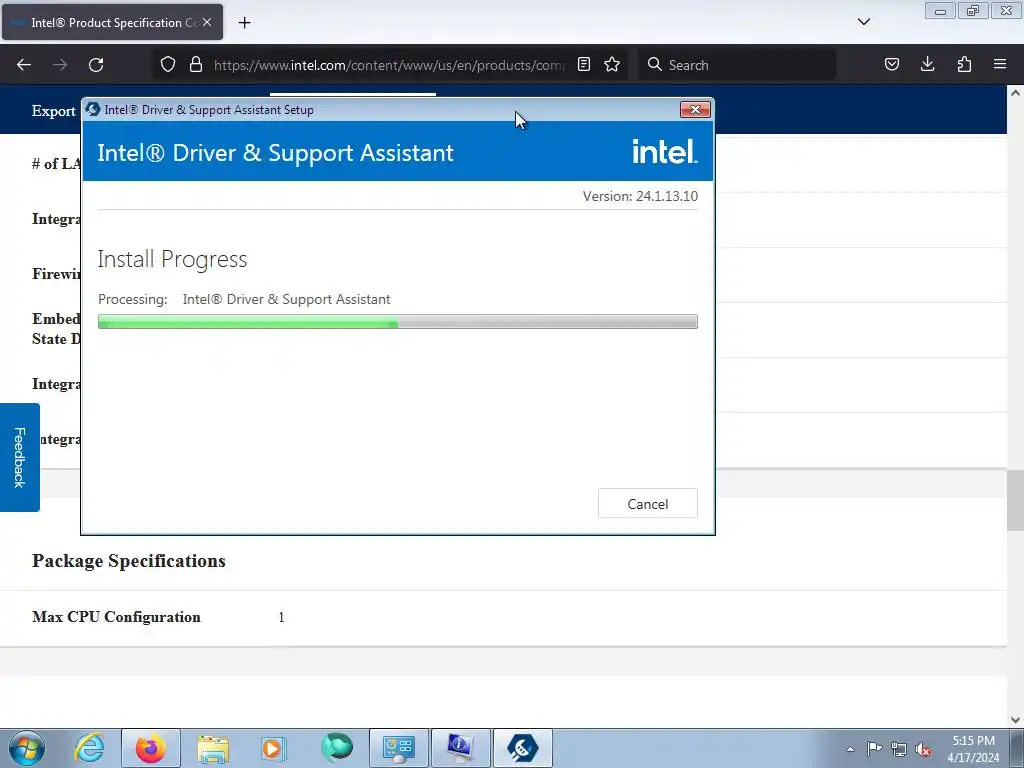This screenshot has width=1024, height=768.
Task: Open the Feedback side tab
Action: (x=20, y=457)
